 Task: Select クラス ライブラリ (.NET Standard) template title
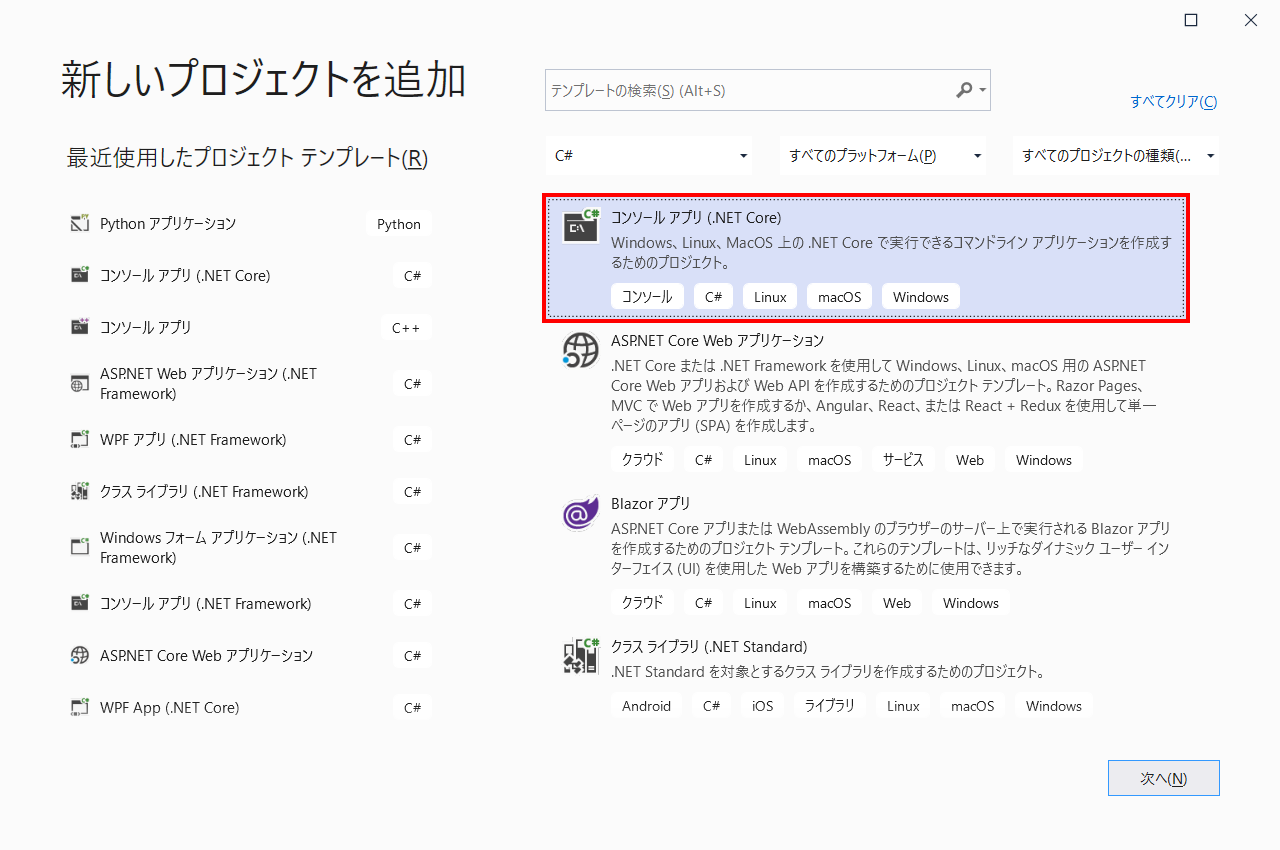[709, 646]
